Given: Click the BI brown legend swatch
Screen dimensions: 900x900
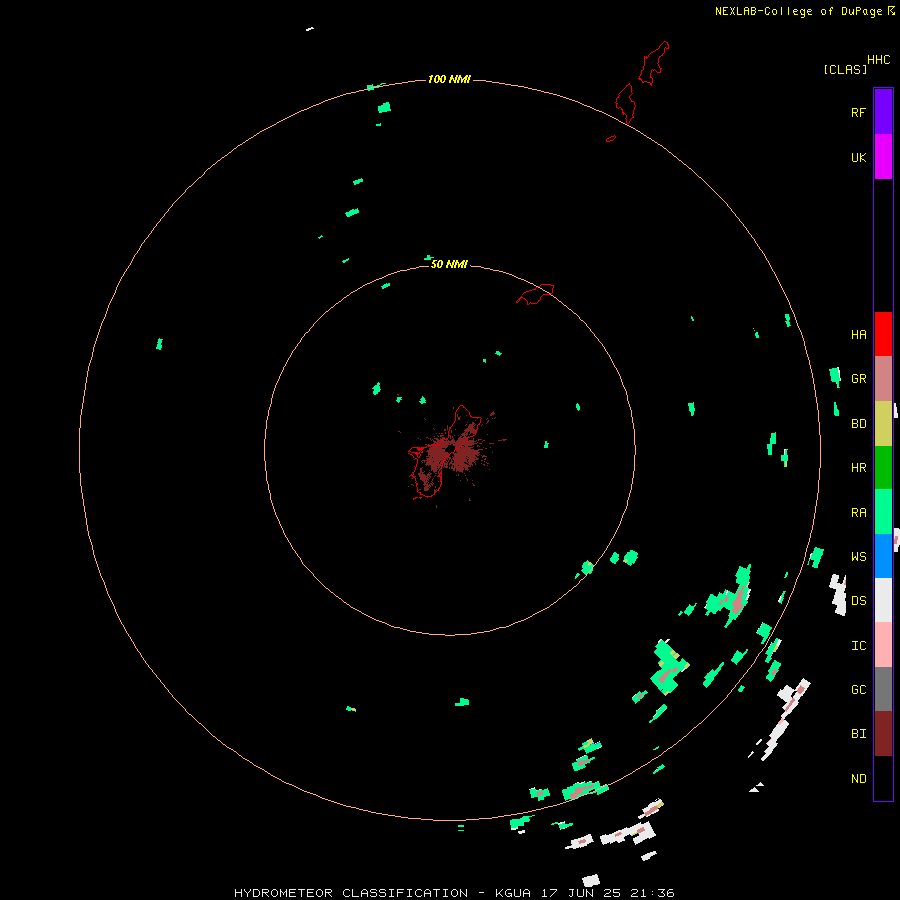Looking at the screenshot, I should [883, 734].
